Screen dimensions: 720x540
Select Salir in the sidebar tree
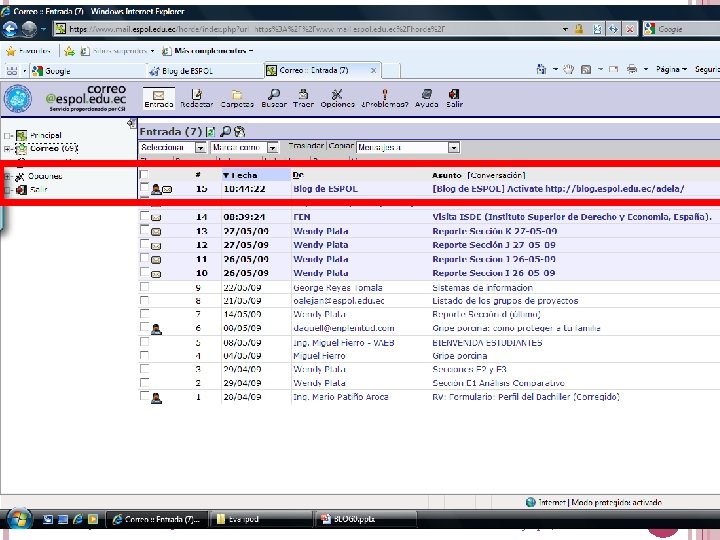[x=39, y=189]
